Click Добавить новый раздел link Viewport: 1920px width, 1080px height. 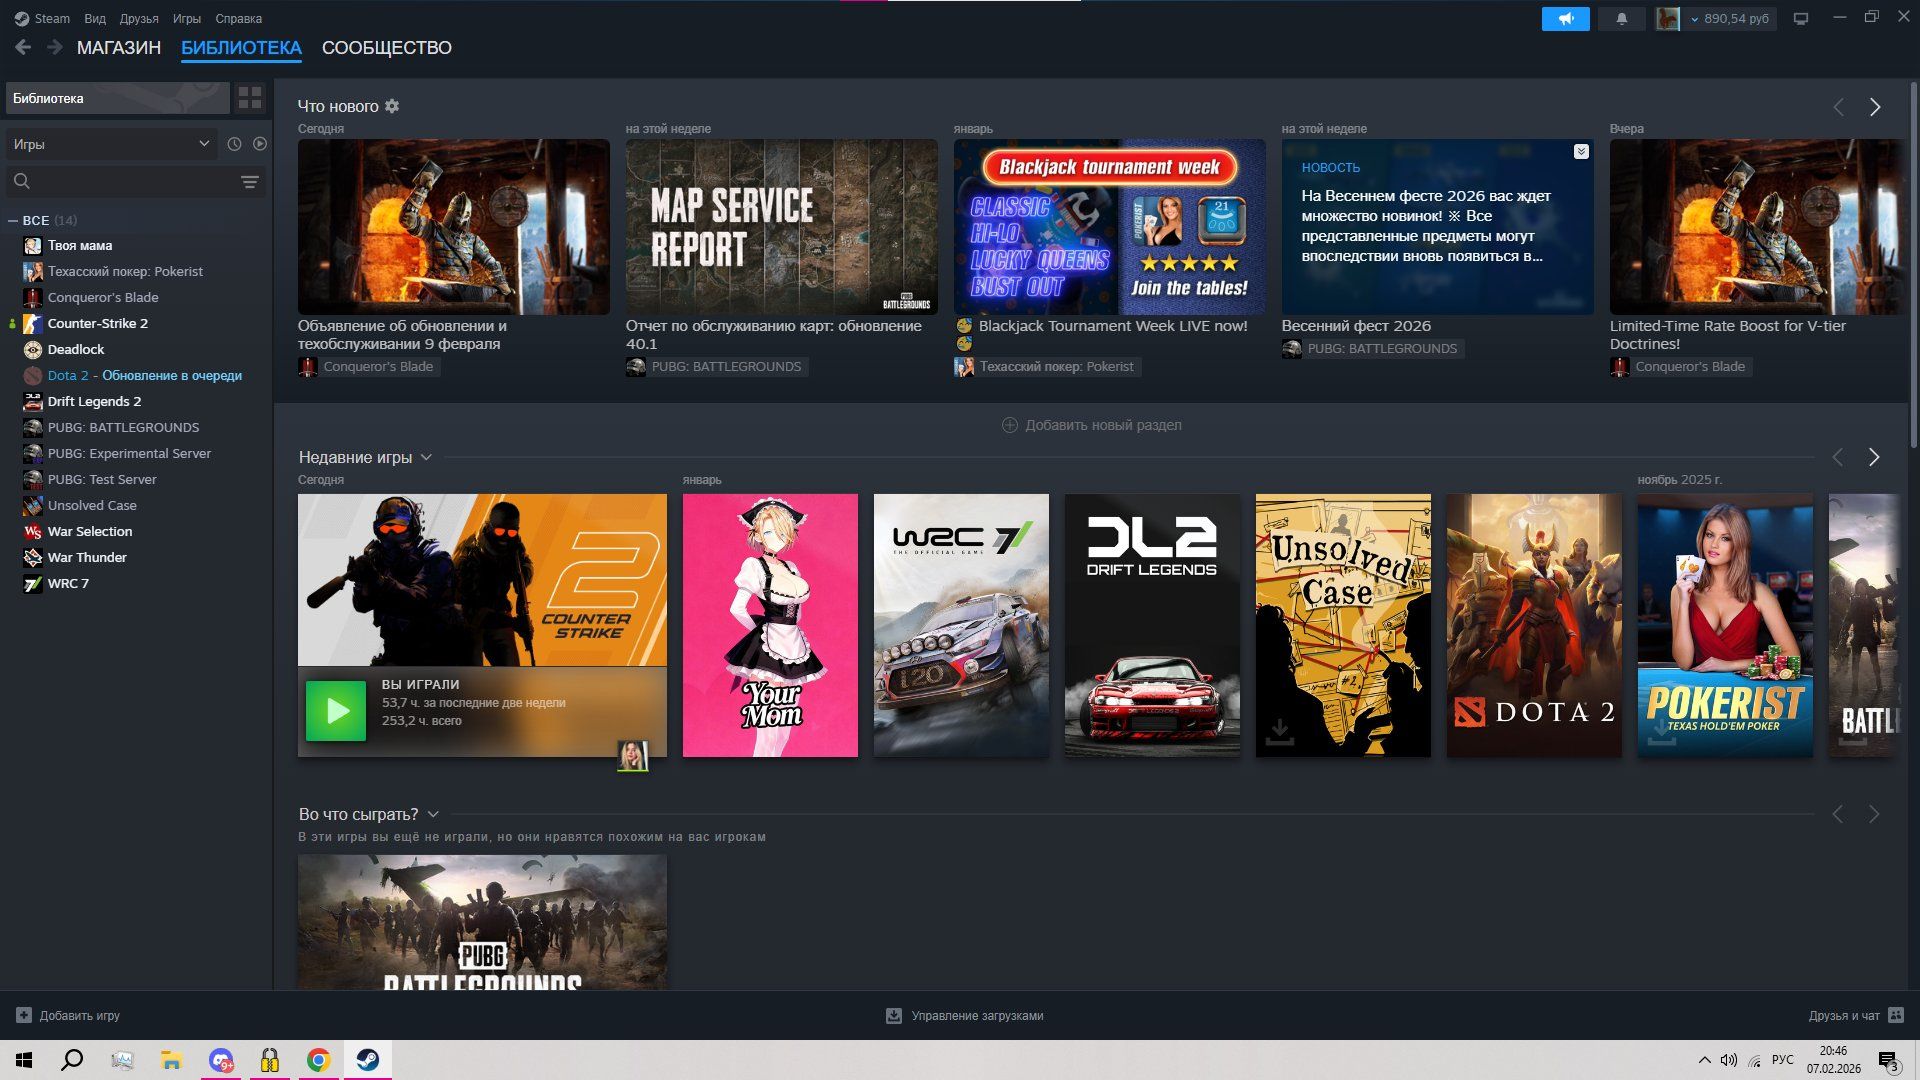tap(1091, 425)
